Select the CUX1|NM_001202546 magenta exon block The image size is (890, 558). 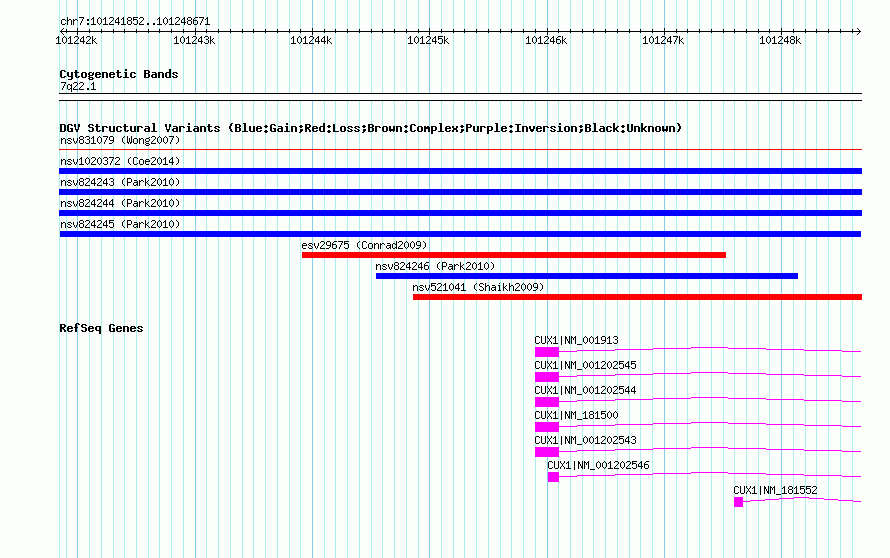point(553,477)
